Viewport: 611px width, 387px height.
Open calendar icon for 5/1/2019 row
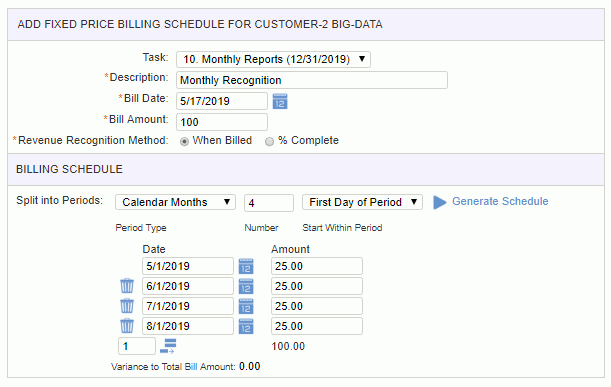pos(246,266)
